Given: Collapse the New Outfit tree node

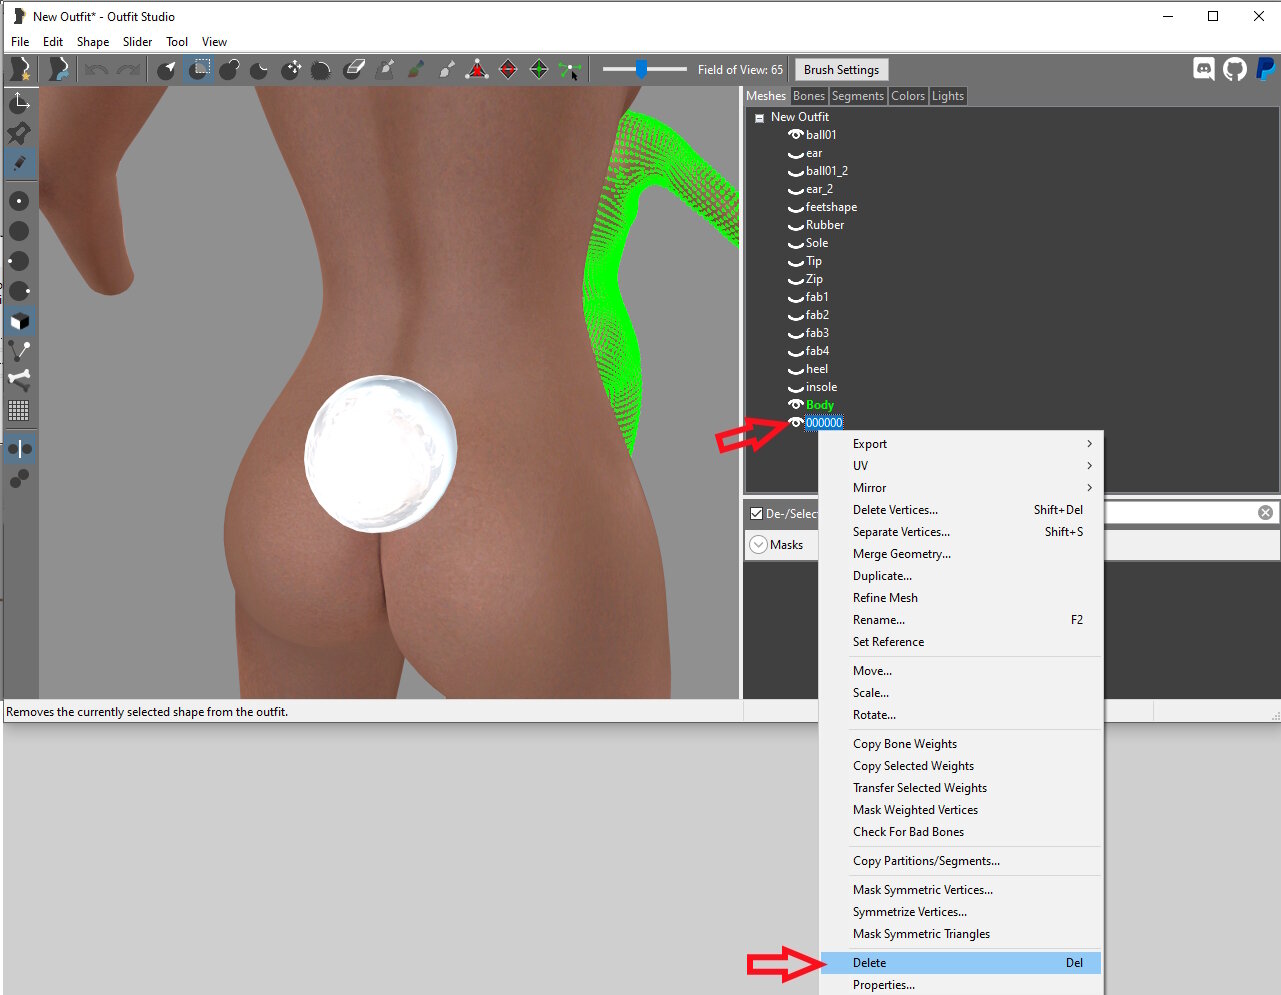Looking at the screenshot, I should [759, 118].
